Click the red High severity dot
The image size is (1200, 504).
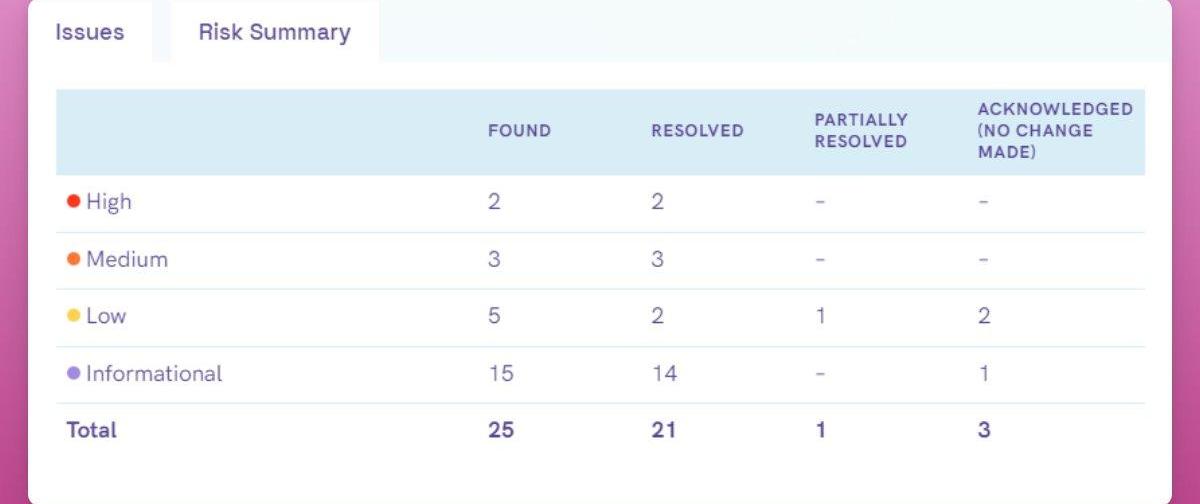tap(73, 201)
